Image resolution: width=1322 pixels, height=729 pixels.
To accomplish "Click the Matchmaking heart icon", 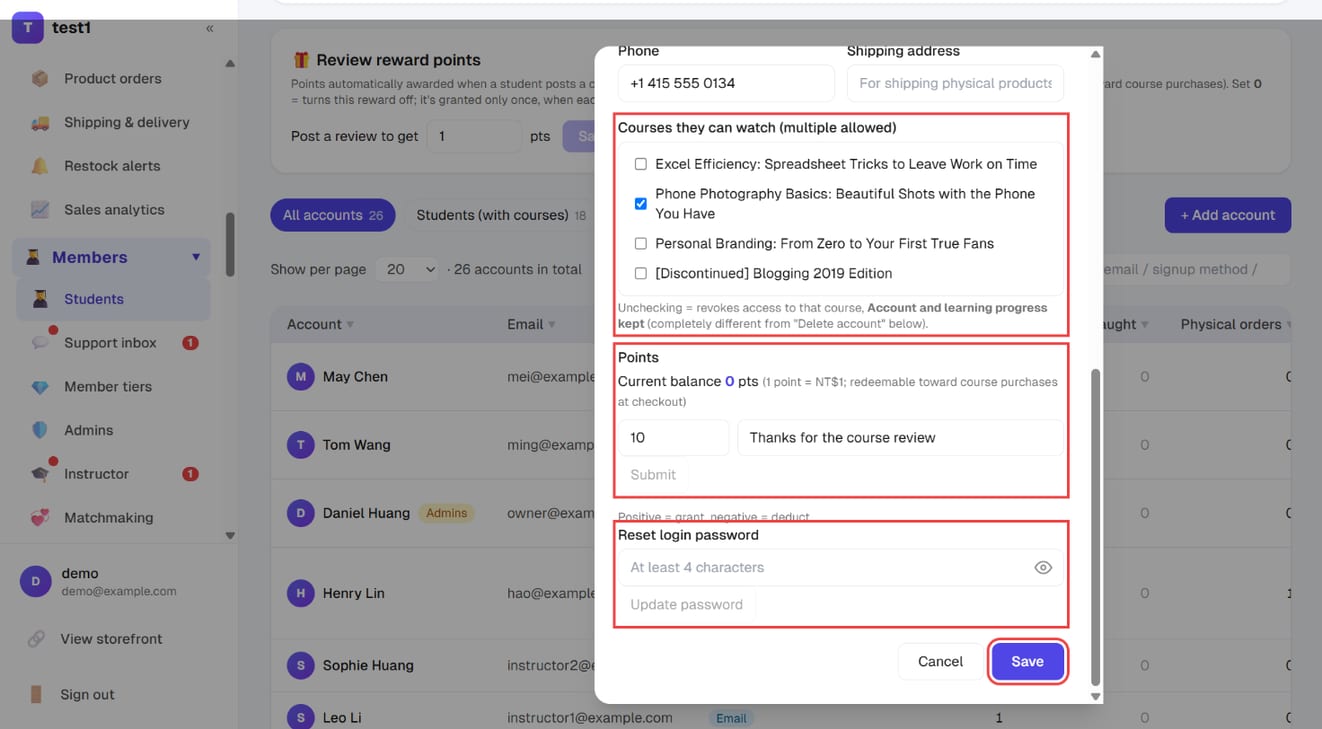I will [x=40, y=518].
